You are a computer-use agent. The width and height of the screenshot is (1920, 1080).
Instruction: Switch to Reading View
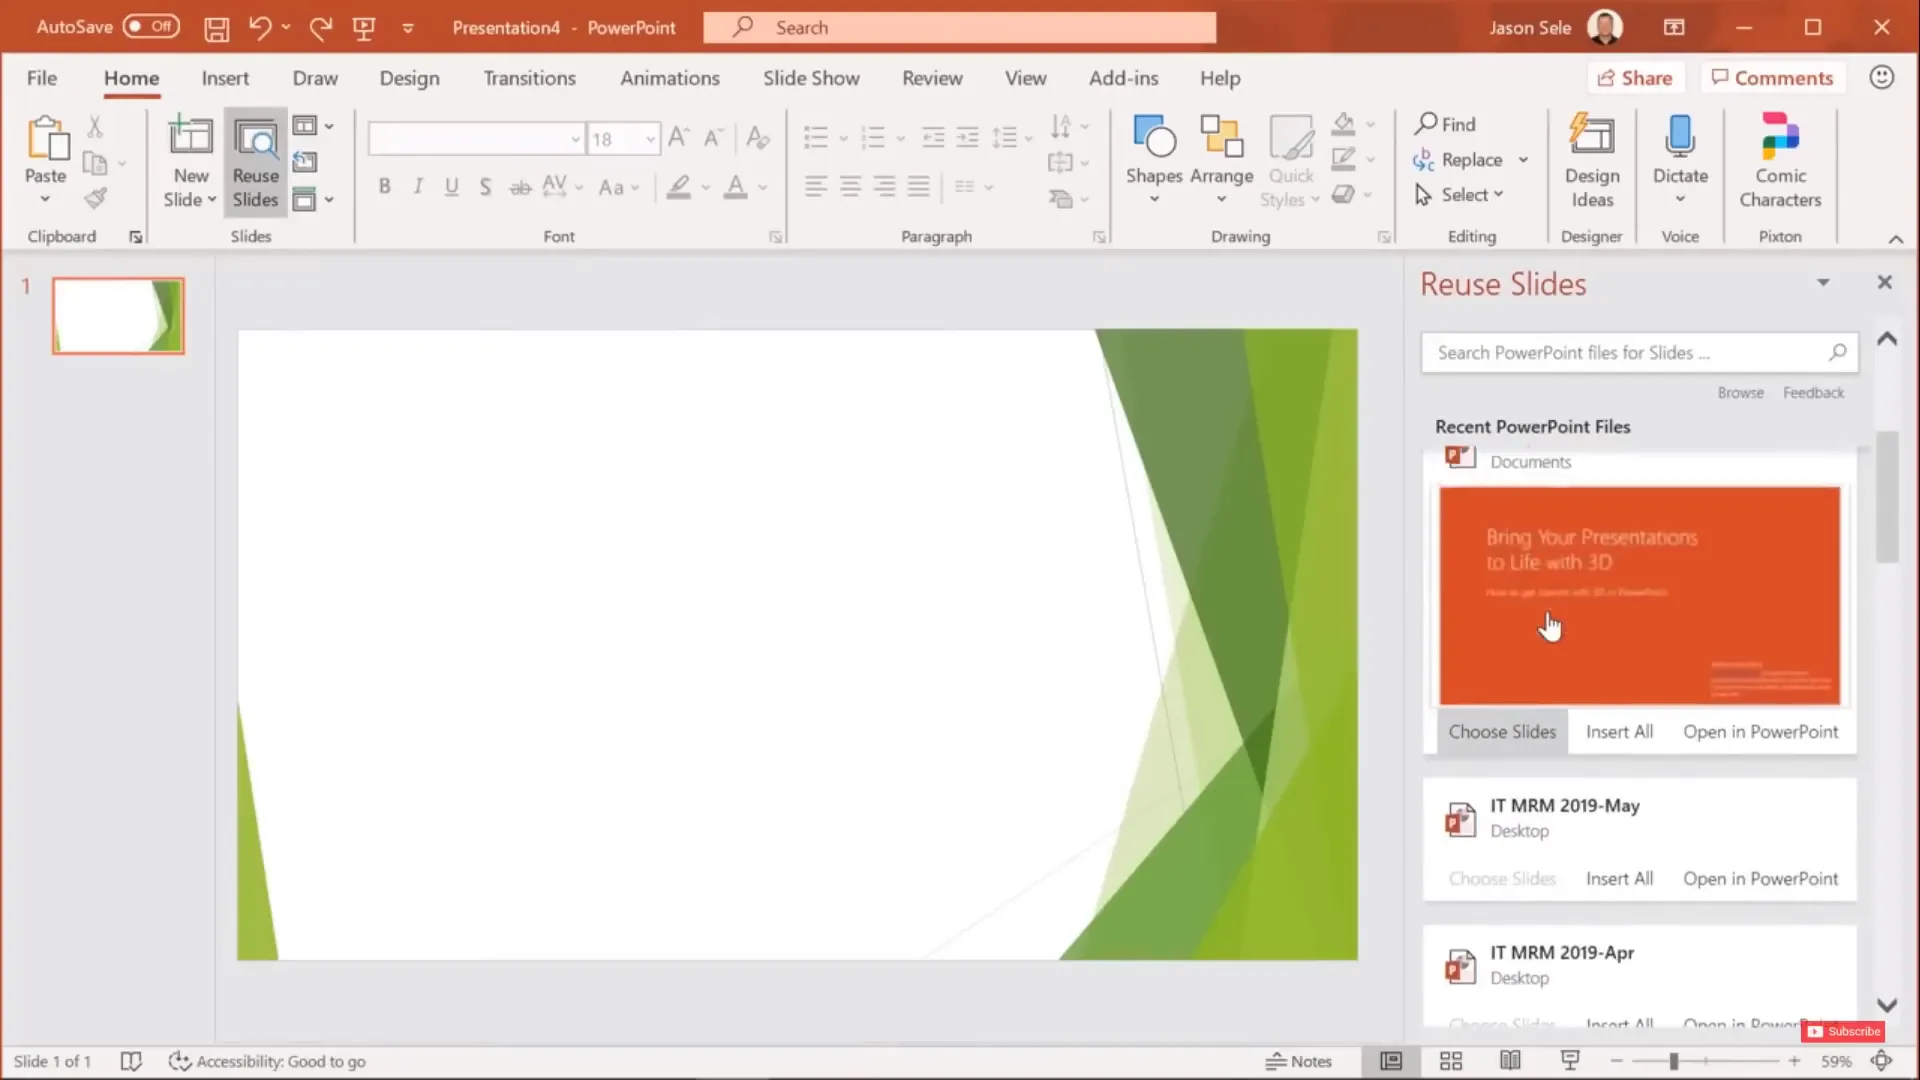tap(1510, 1061)
